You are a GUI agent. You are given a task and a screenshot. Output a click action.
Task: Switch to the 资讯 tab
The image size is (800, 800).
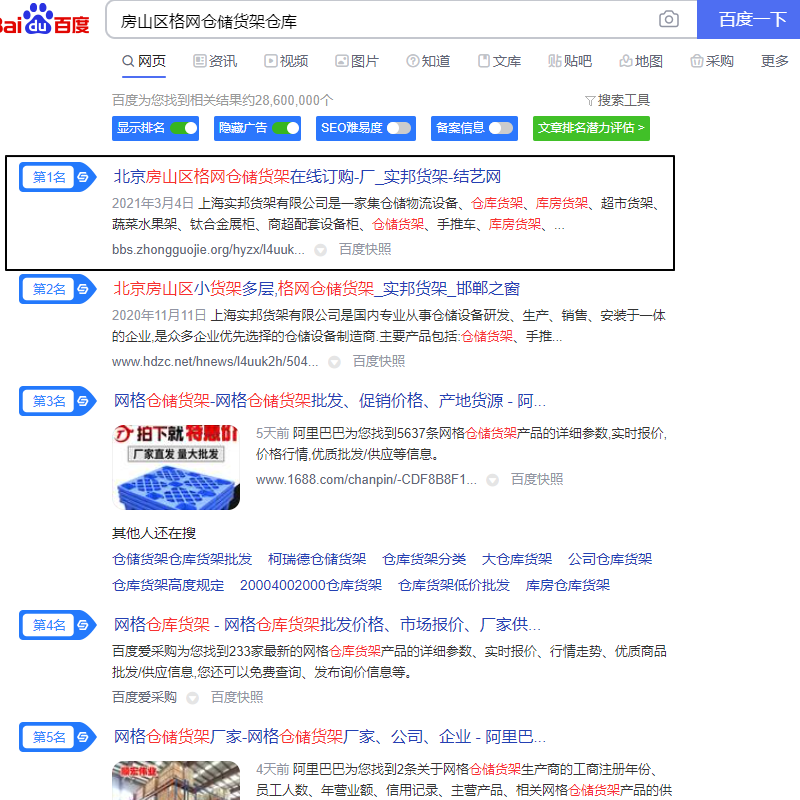click(215, 61)
